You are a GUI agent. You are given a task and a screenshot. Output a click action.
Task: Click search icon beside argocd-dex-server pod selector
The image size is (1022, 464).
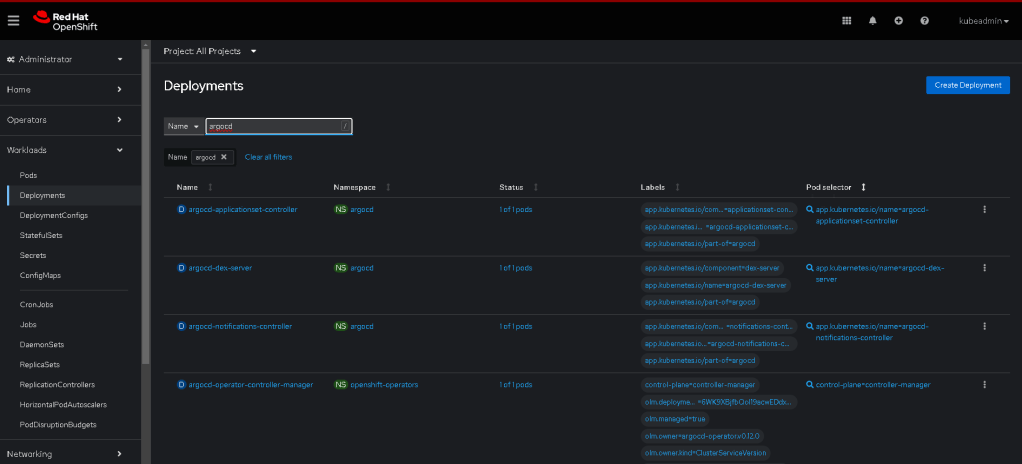coord(810,268)
